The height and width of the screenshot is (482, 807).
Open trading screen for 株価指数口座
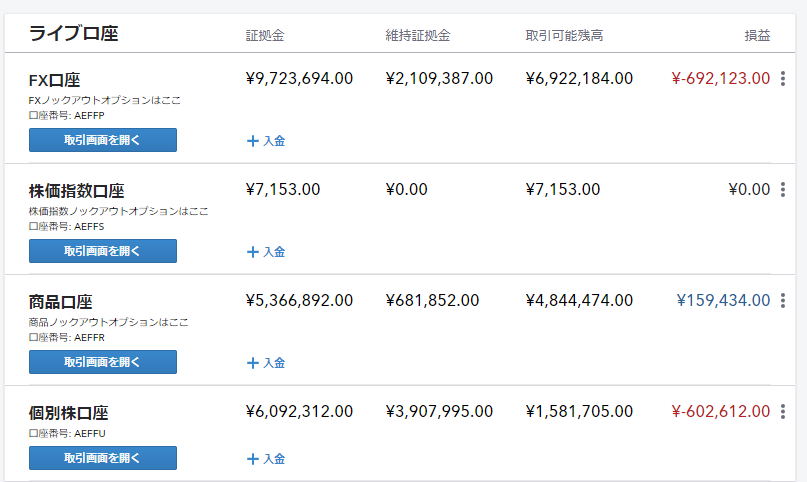103,251
